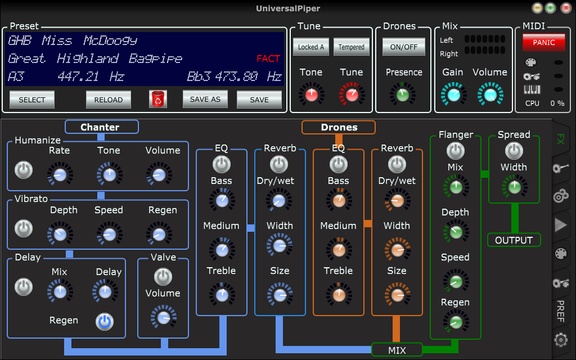Viewport: 576px width, 360px height.
Task: Click the SAVE AS button
Action: click(x=205, y=99)
